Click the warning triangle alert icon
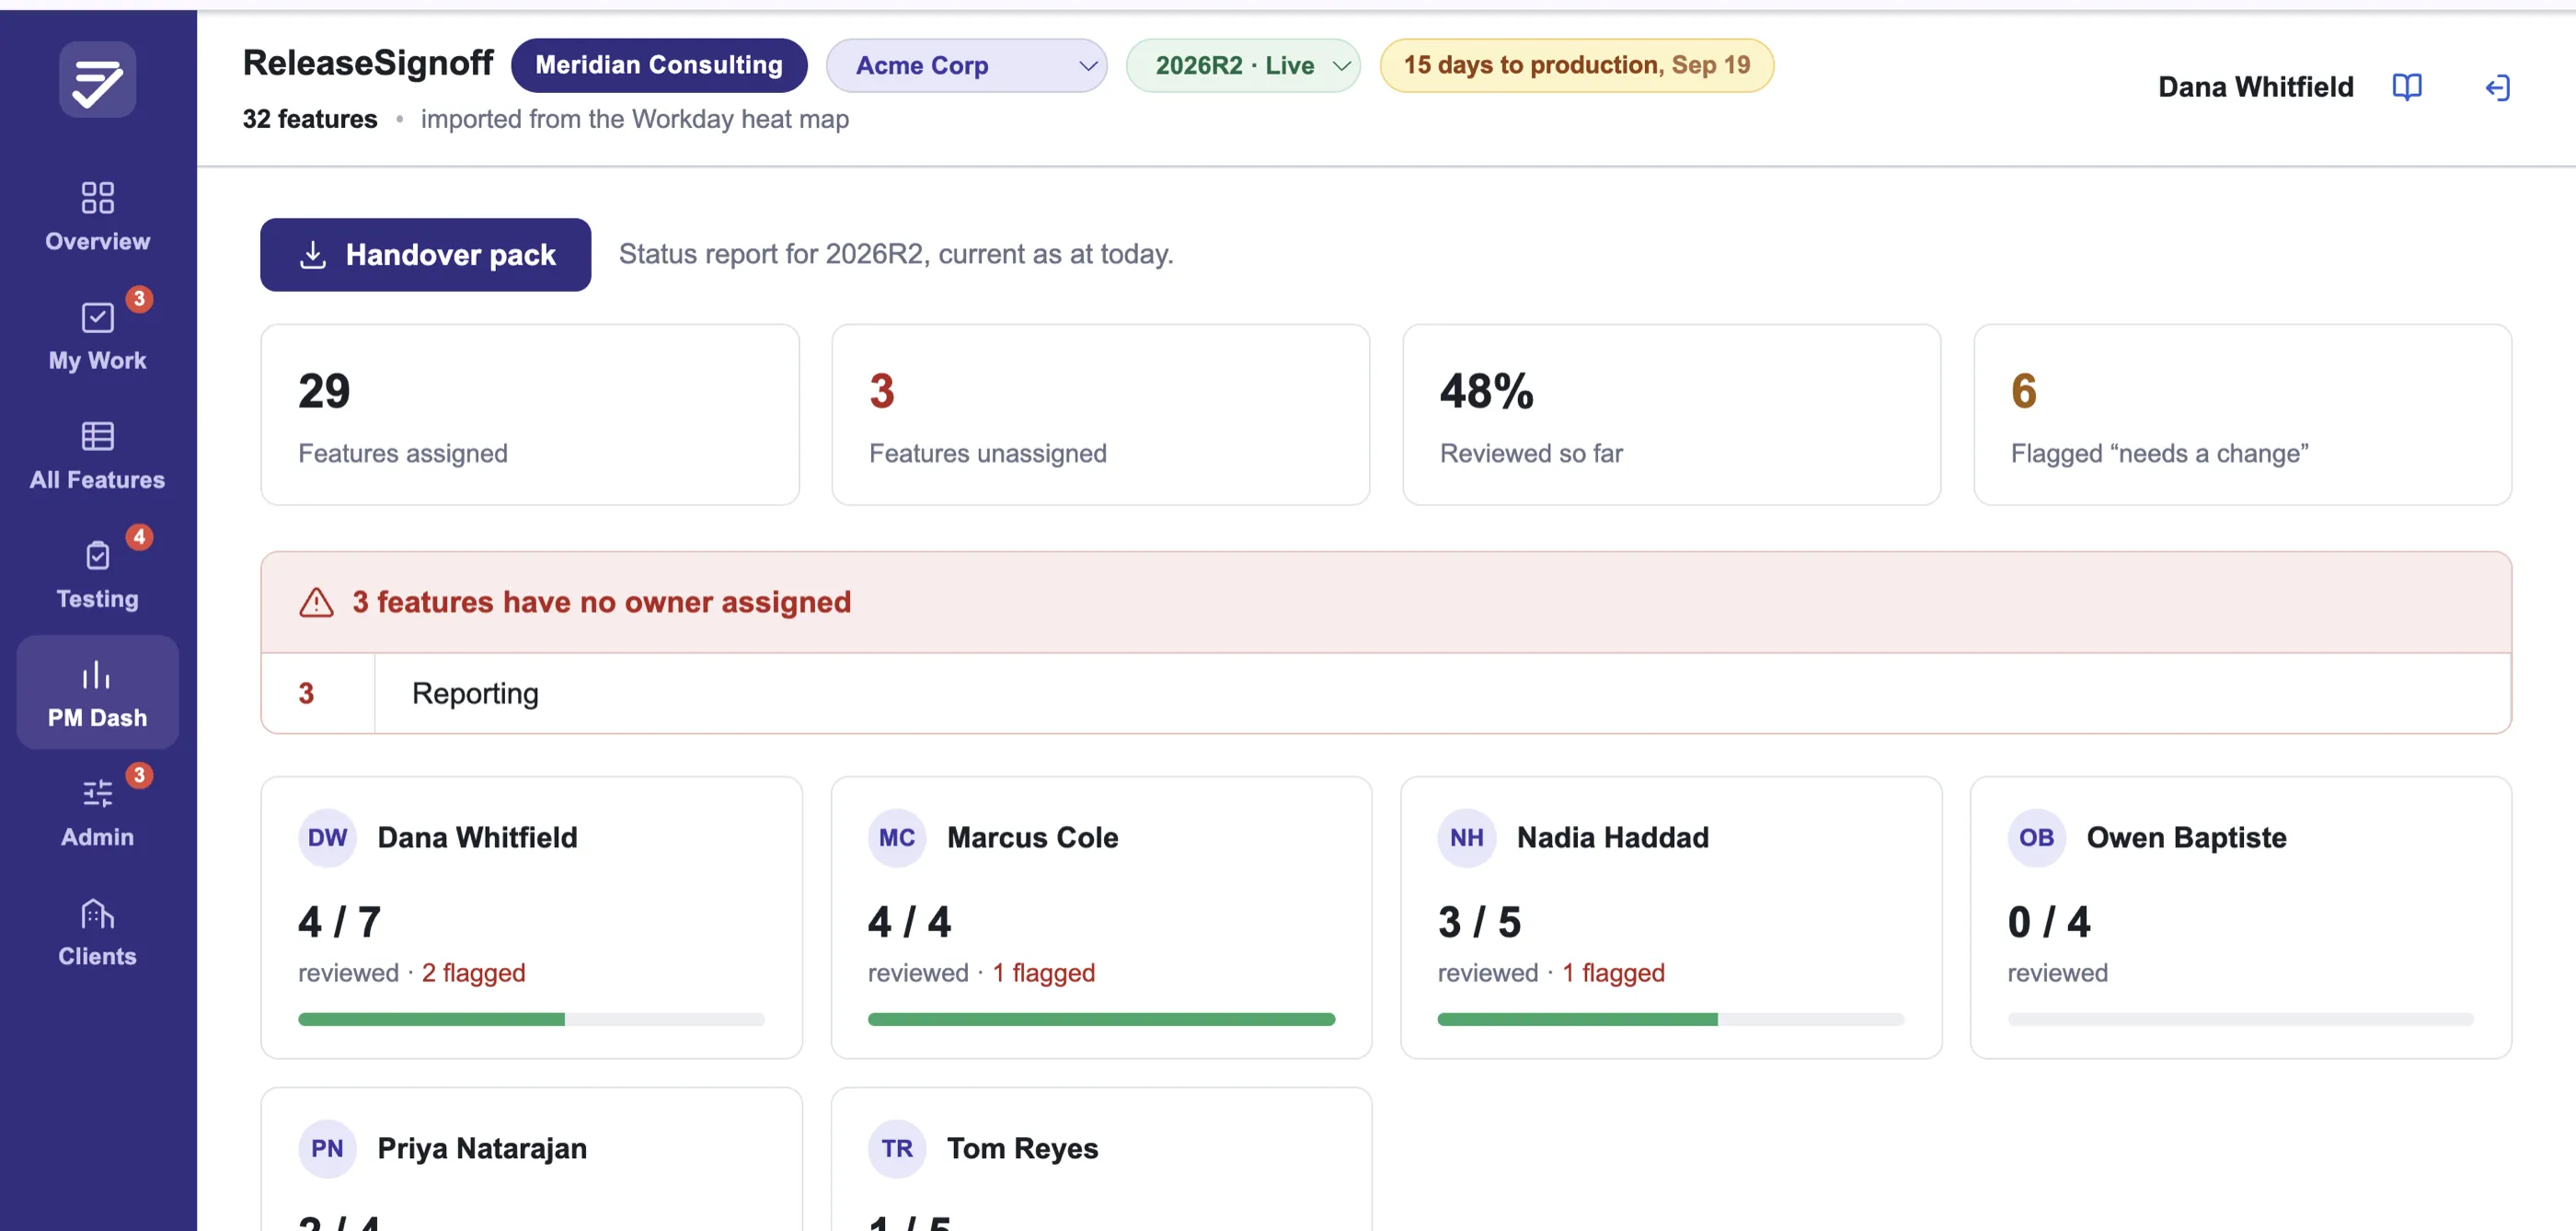The height and width of the screenshot is (1231, 2576). click(316, 602)
